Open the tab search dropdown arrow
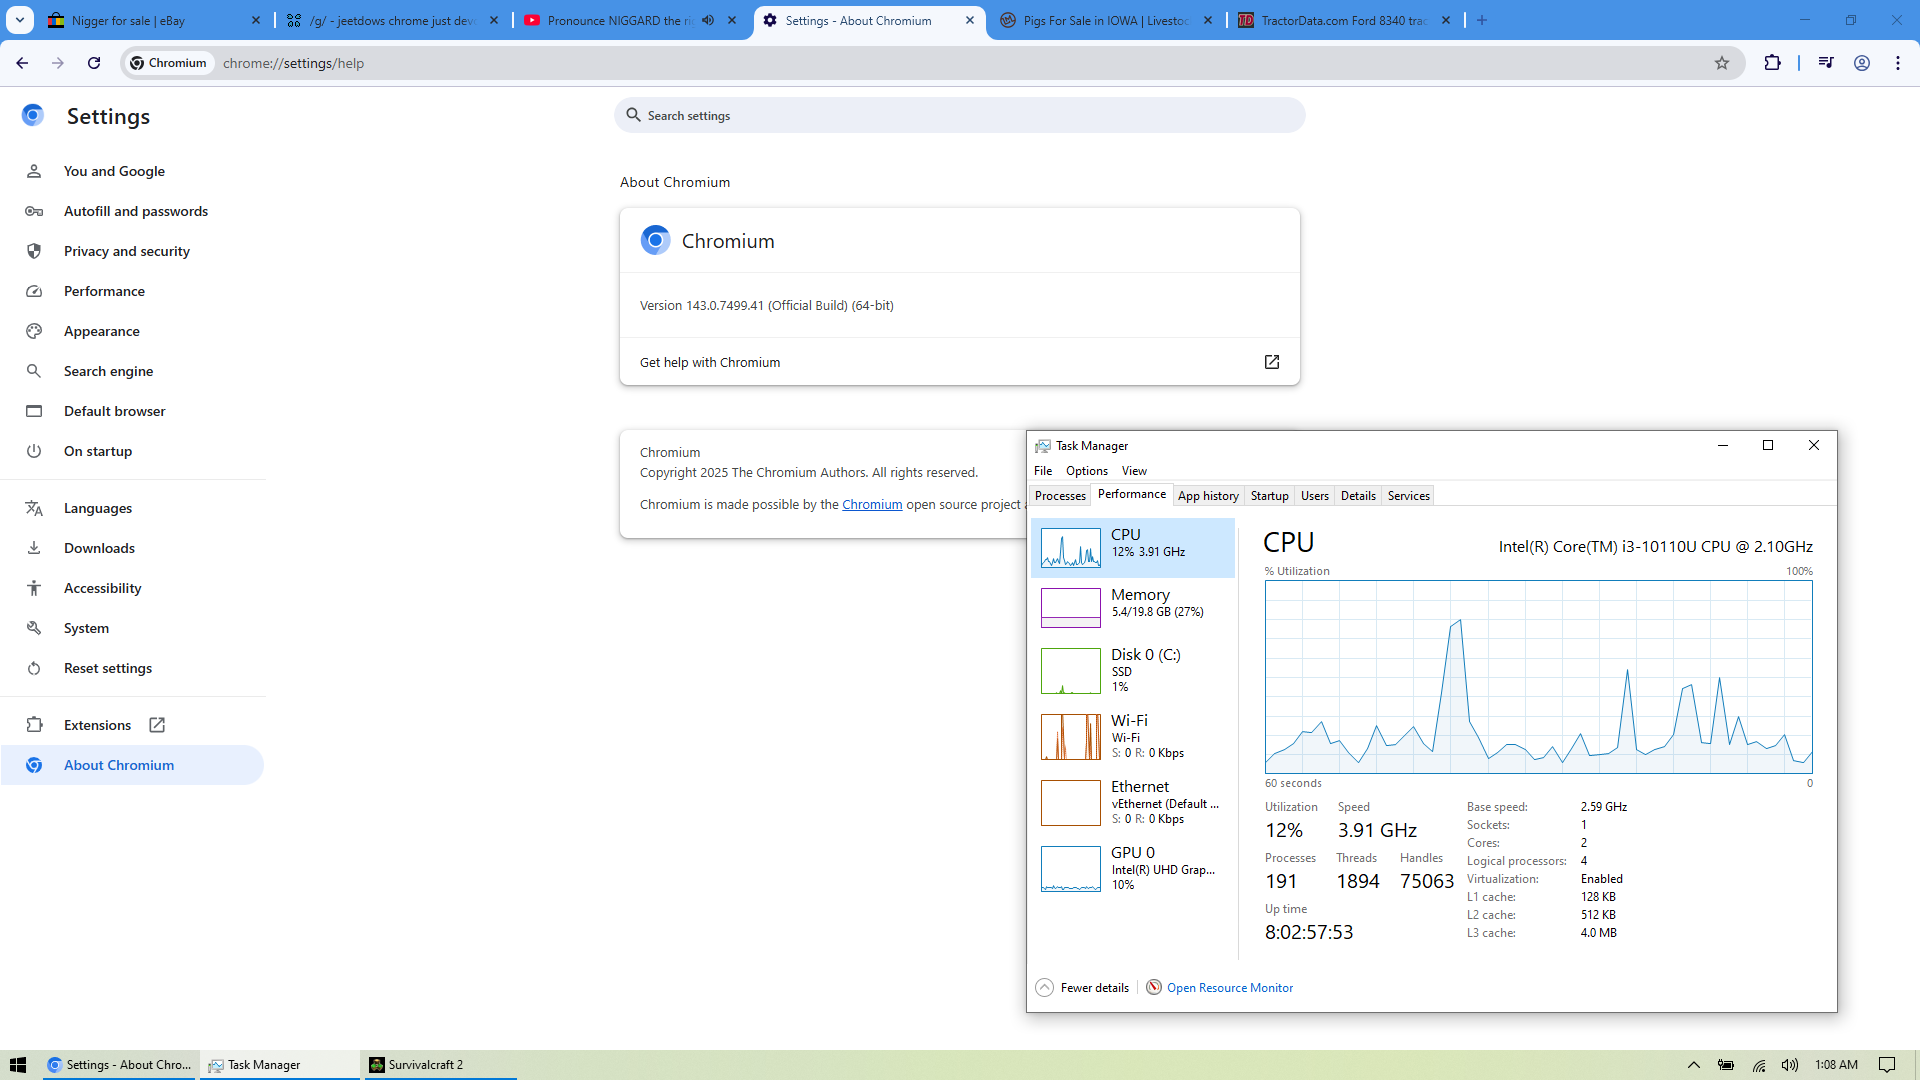Screen dimensions: 1920x1080 [x=20, y=20]
